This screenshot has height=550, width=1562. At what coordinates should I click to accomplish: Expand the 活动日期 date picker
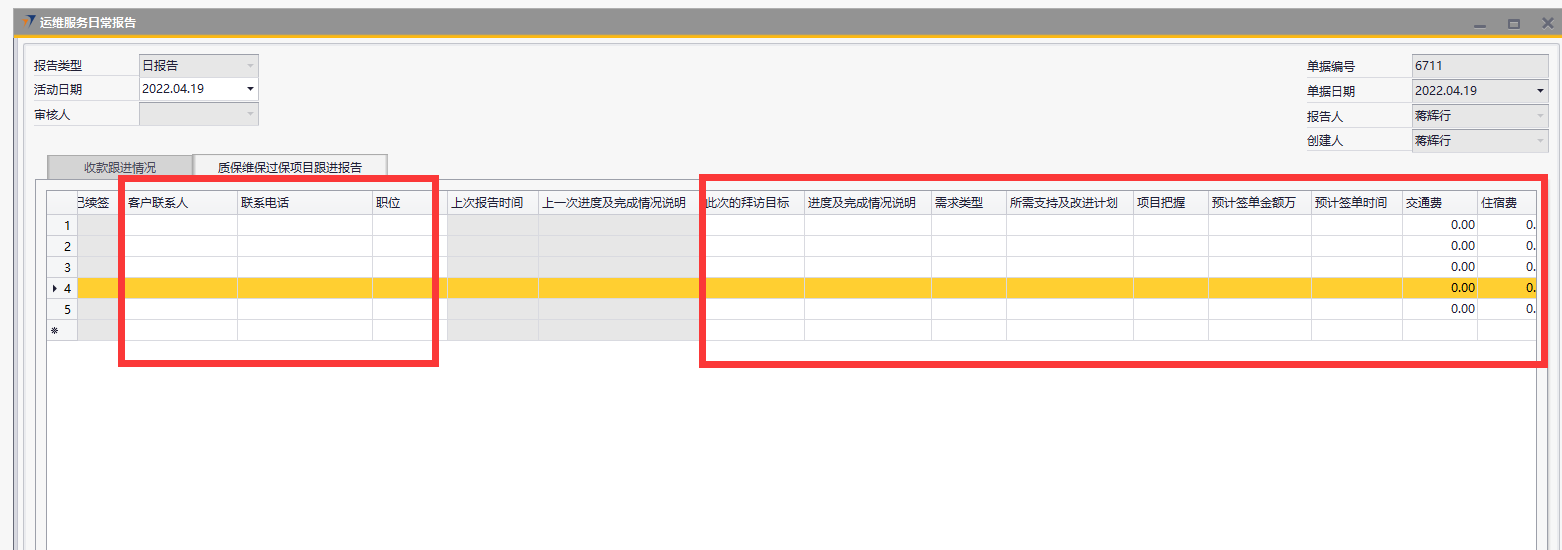pos(250,90)
